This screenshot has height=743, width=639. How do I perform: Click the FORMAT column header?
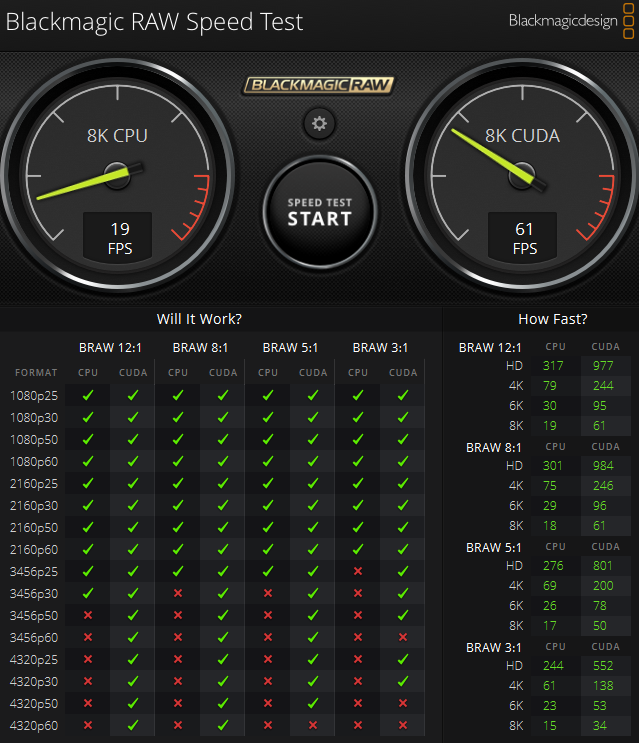36,373
